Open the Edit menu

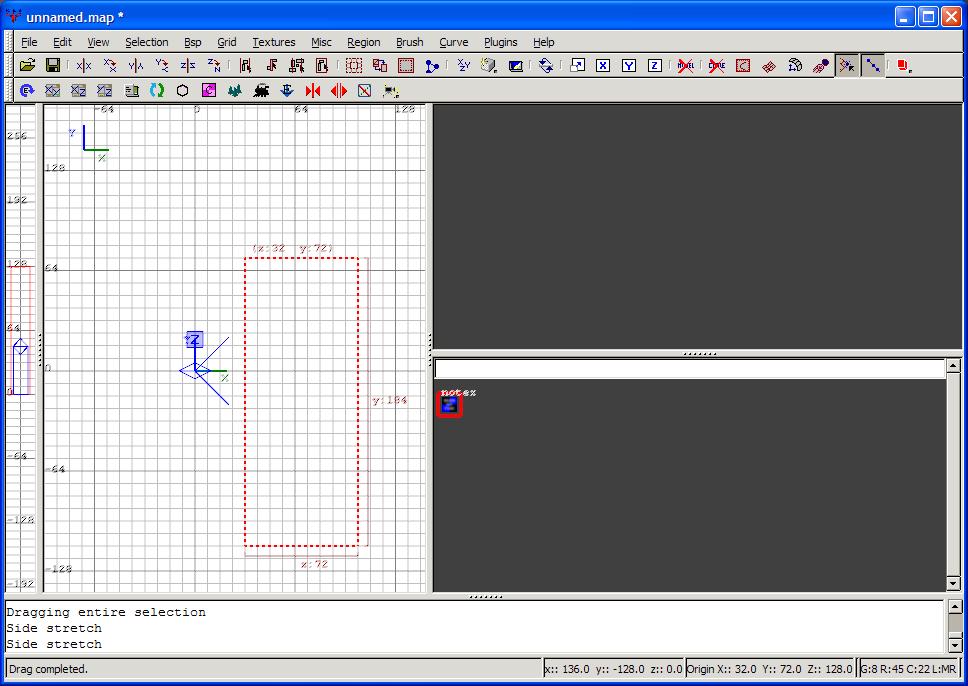click(x=62, y=42)
